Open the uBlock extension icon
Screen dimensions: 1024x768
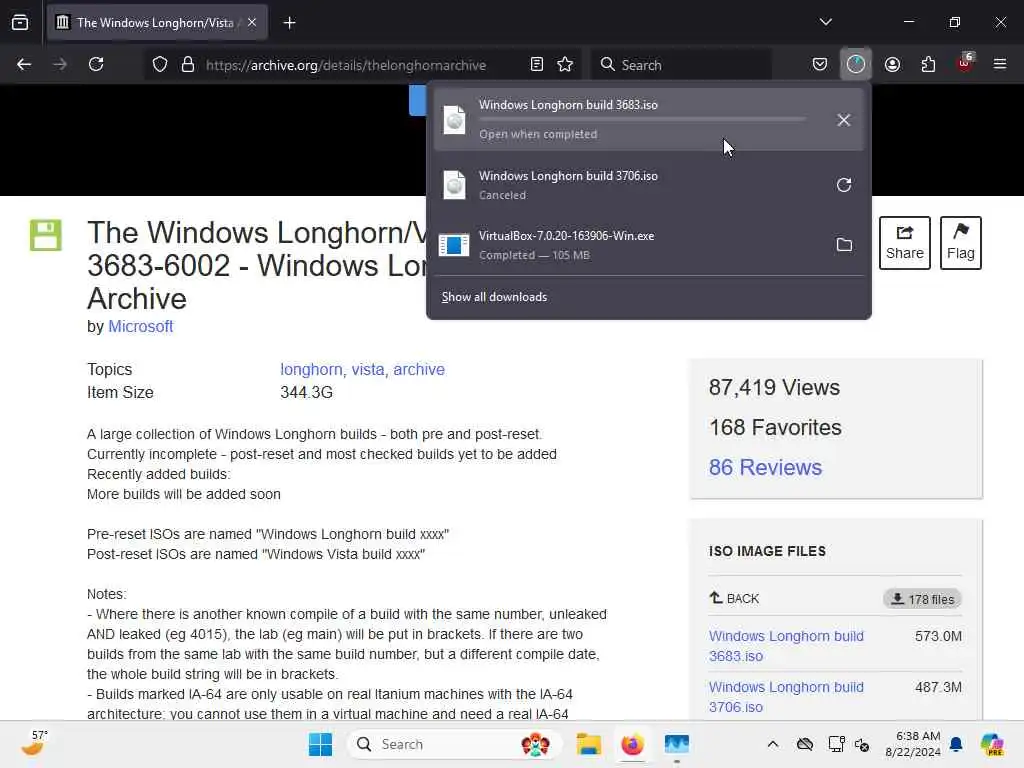tap(965, 63)
